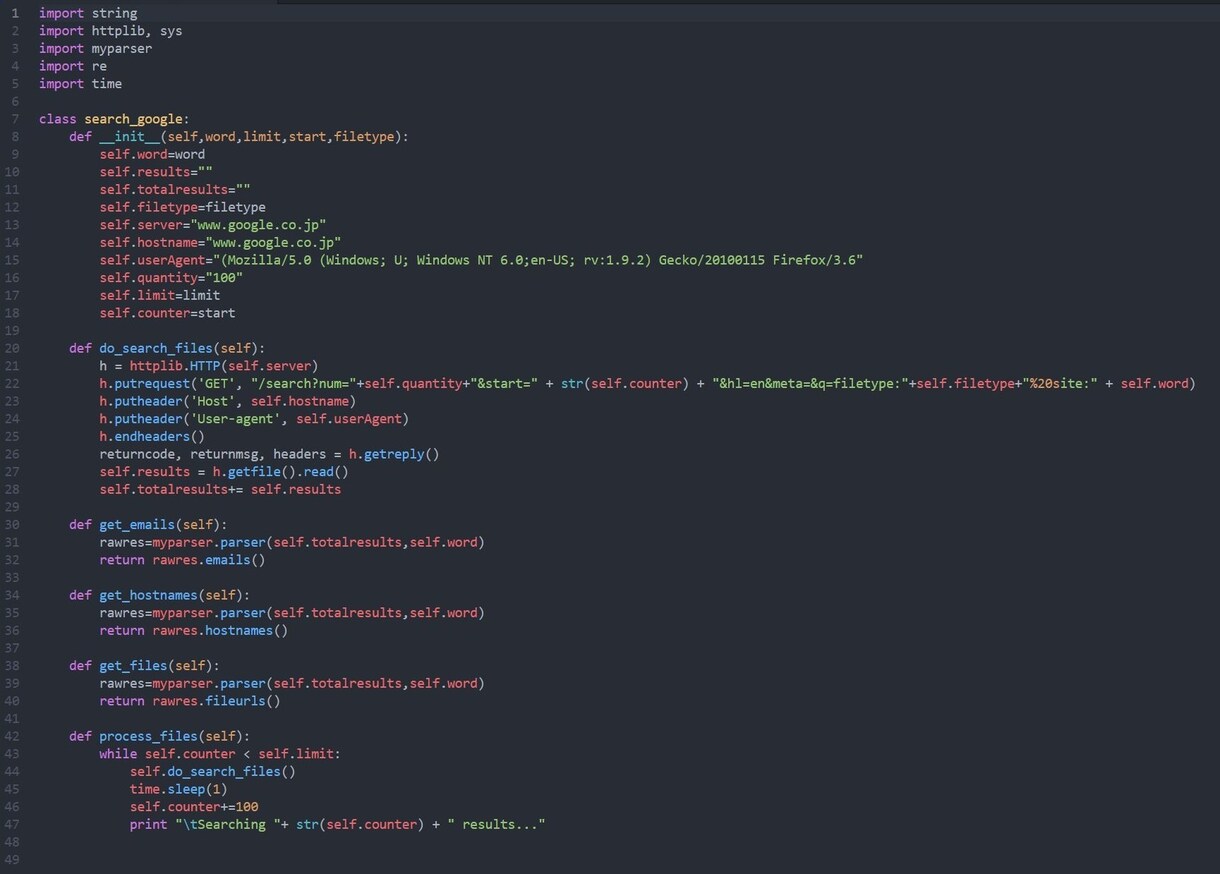Click the "self.counter=start" assignment
Viewport: 1220px width, 874px height.
[168, 313]
